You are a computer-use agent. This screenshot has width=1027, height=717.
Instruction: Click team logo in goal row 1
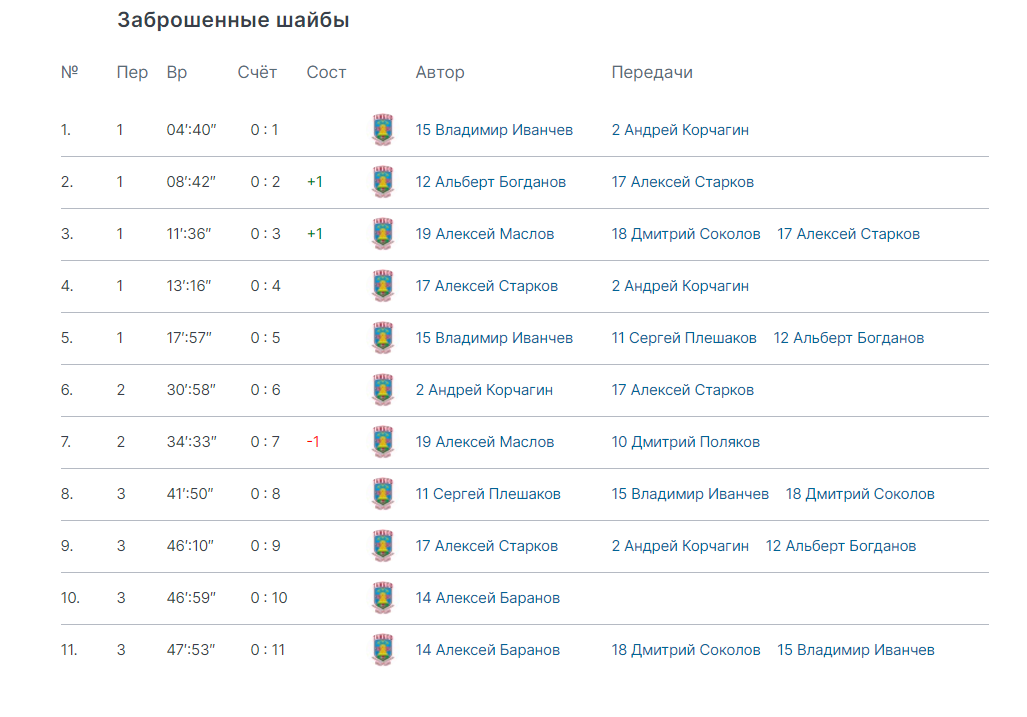[x=383, y=130]
